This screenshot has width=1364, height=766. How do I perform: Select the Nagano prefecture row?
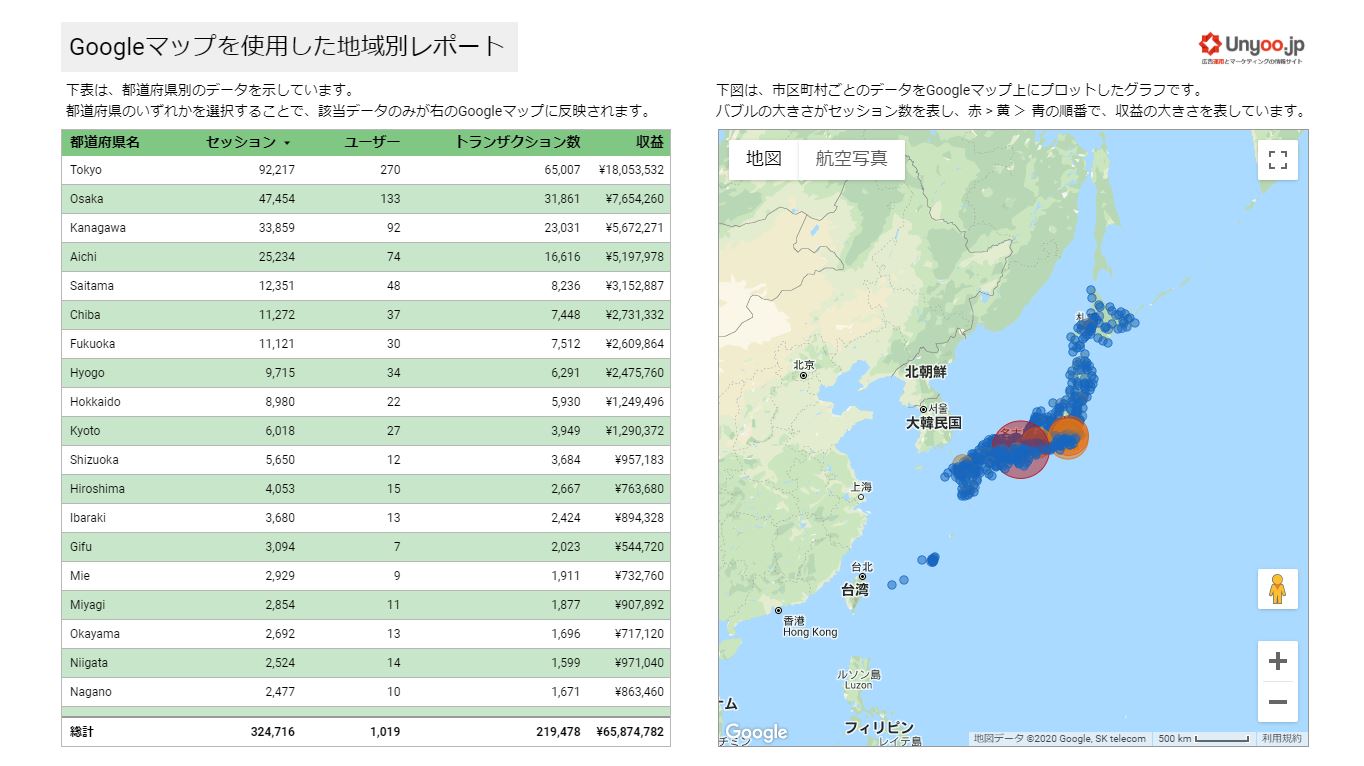point(366,692)
